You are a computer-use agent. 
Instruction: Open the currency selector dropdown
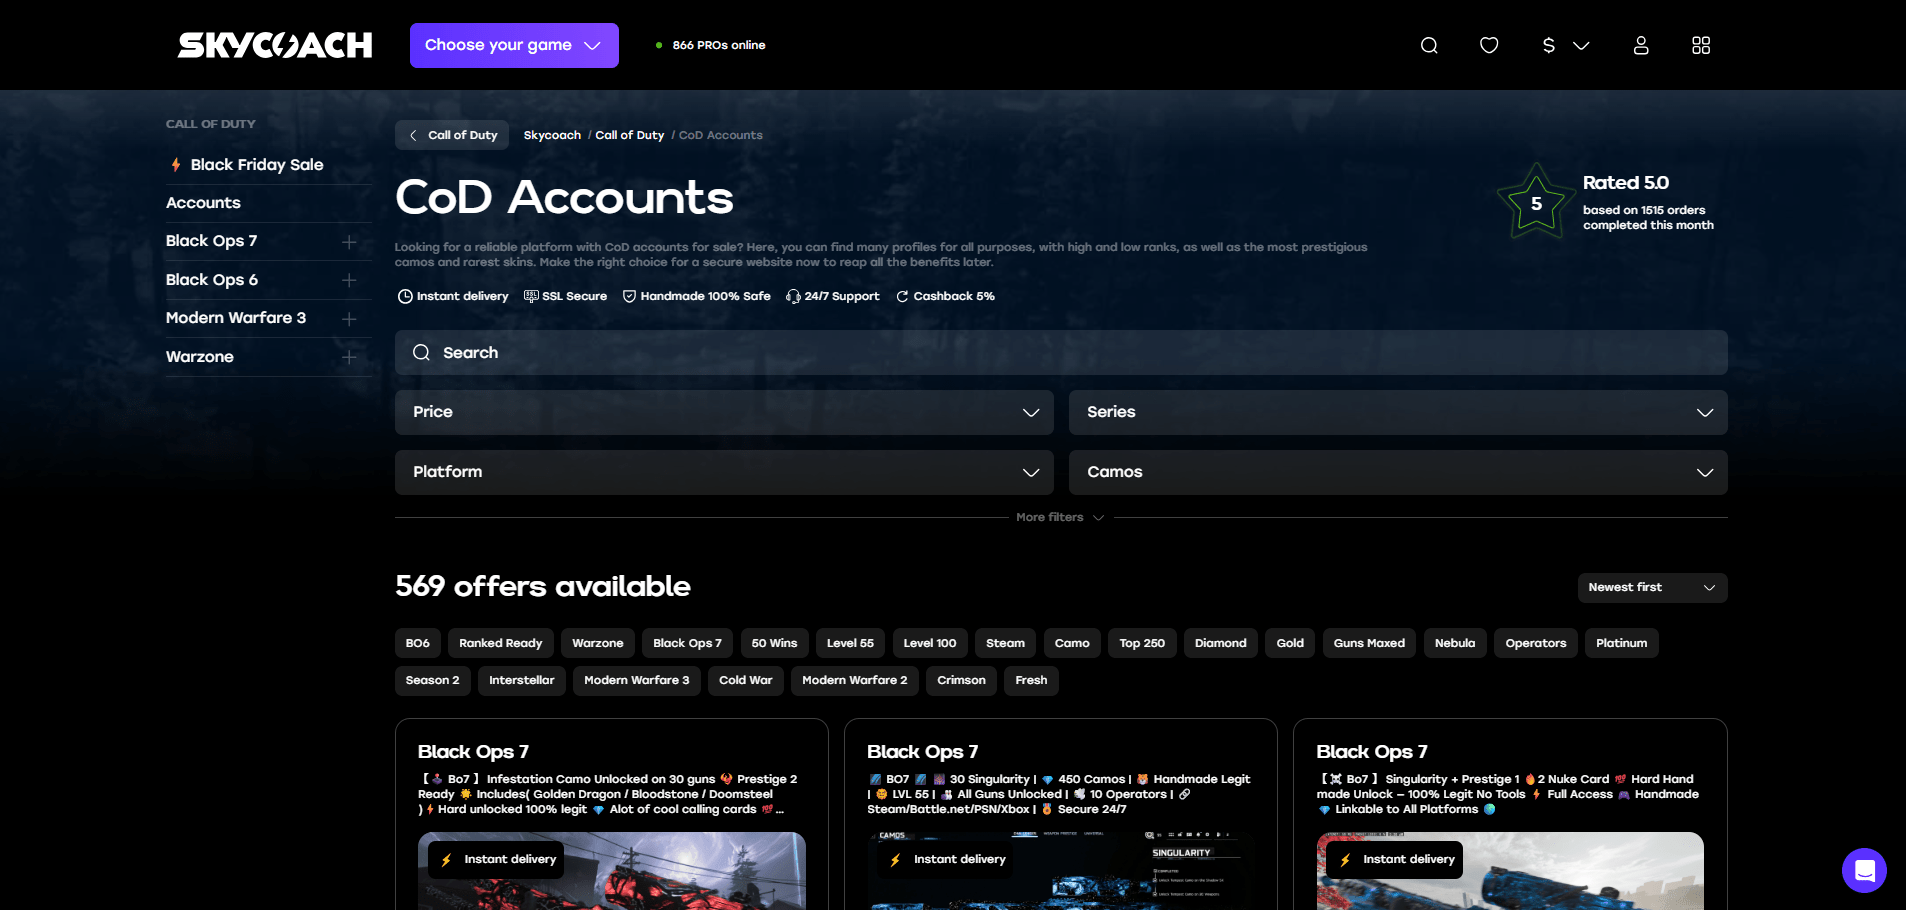point(1565,45)
